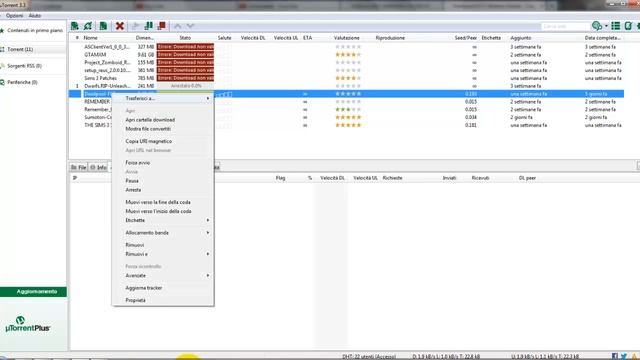Expand the Etichetta submenu
Screen dimensions: 640x360
tap(163, 220)
